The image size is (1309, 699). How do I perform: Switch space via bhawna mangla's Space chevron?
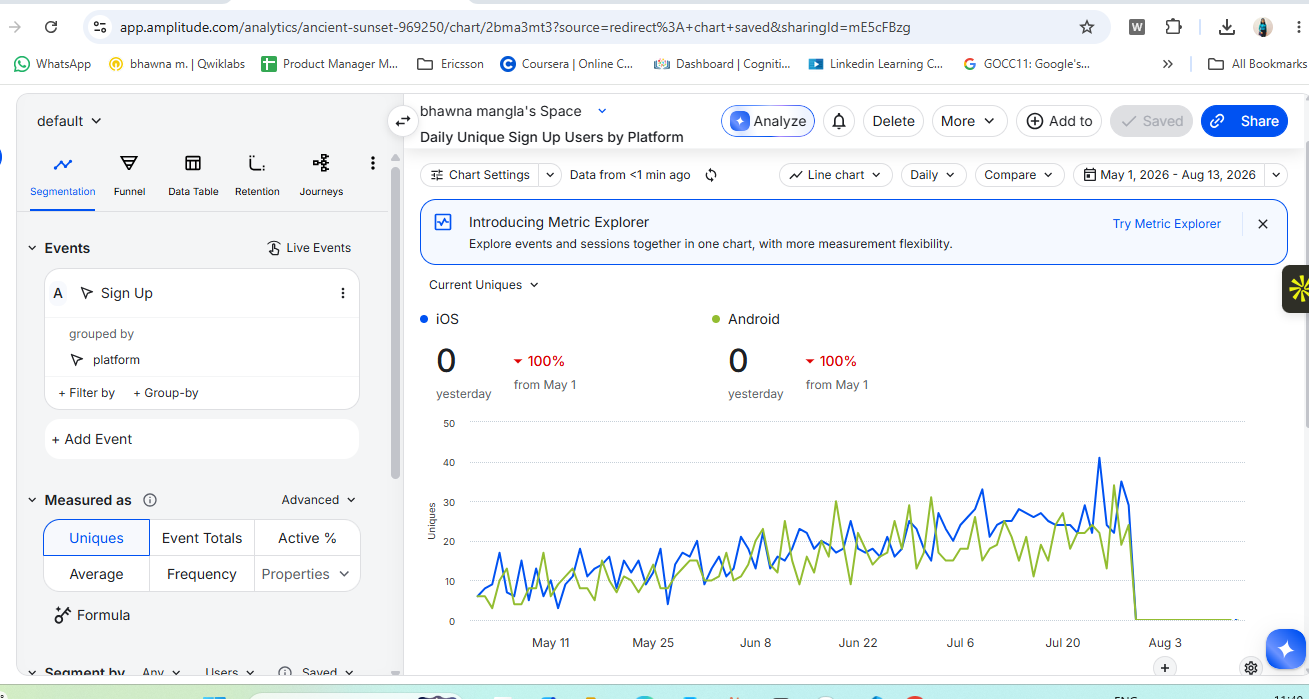(602, 111)
